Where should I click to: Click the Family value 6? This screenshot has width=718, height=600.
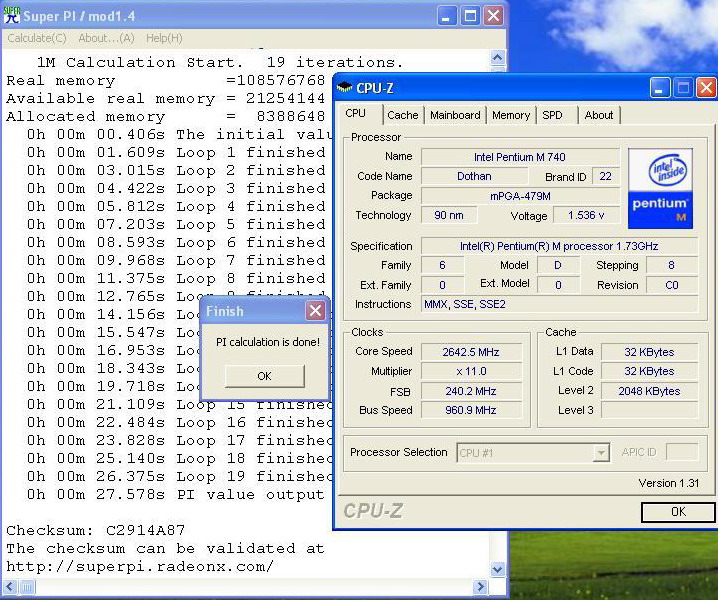442,265
